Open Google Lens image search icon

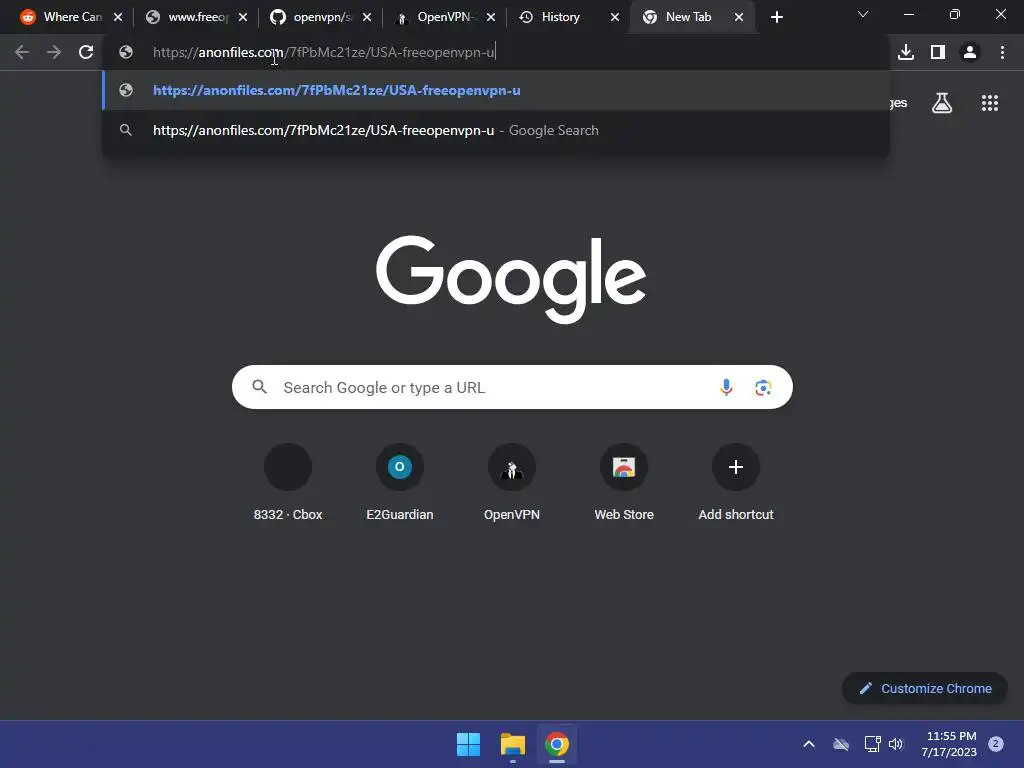[763, 387]
